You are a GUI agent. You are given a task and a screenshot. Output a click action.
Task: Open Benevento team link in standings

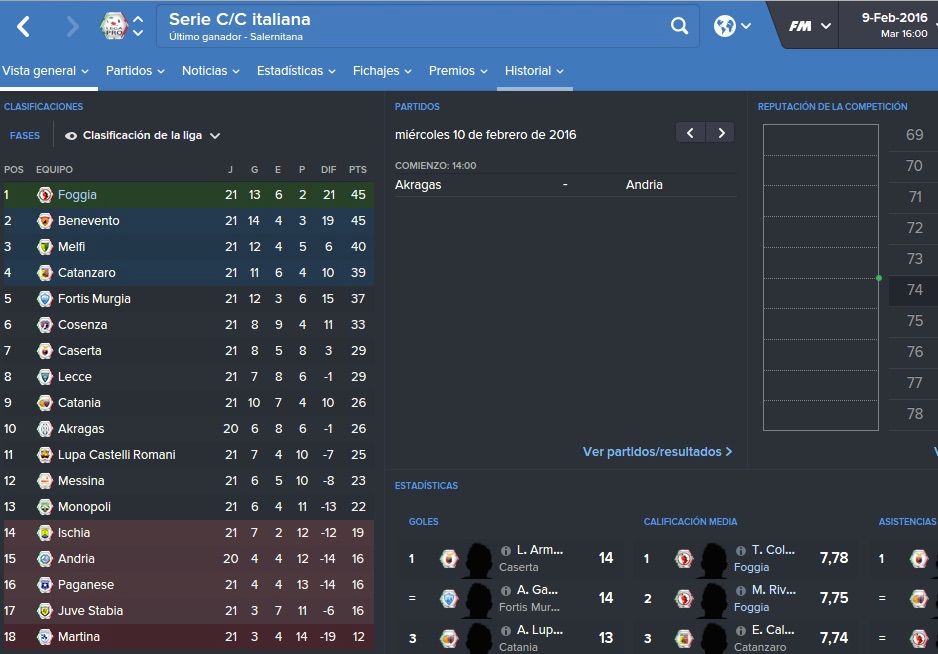(89, 221)
